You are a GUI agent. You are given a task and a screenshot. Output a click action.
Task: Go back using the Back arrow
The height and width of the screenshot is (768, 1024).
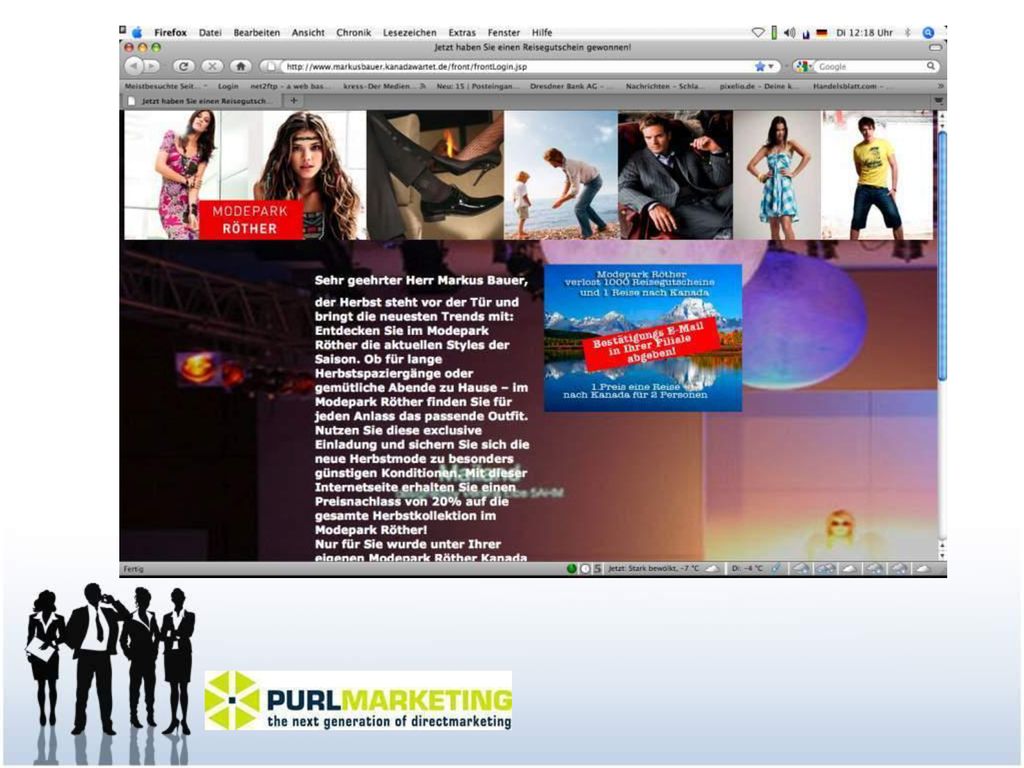(134, 66)
